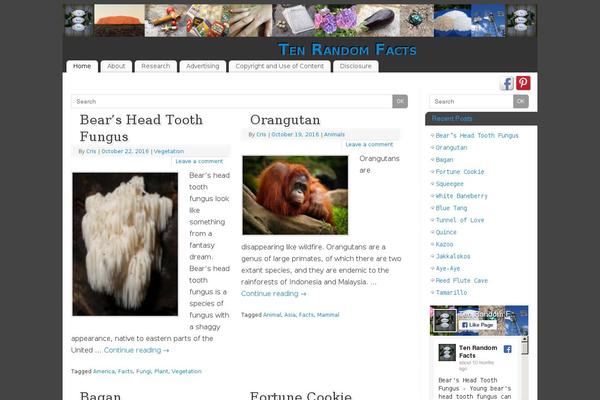Open the Orangutan post title
Screen dimensions: 600x400
(x=285, y=120)
